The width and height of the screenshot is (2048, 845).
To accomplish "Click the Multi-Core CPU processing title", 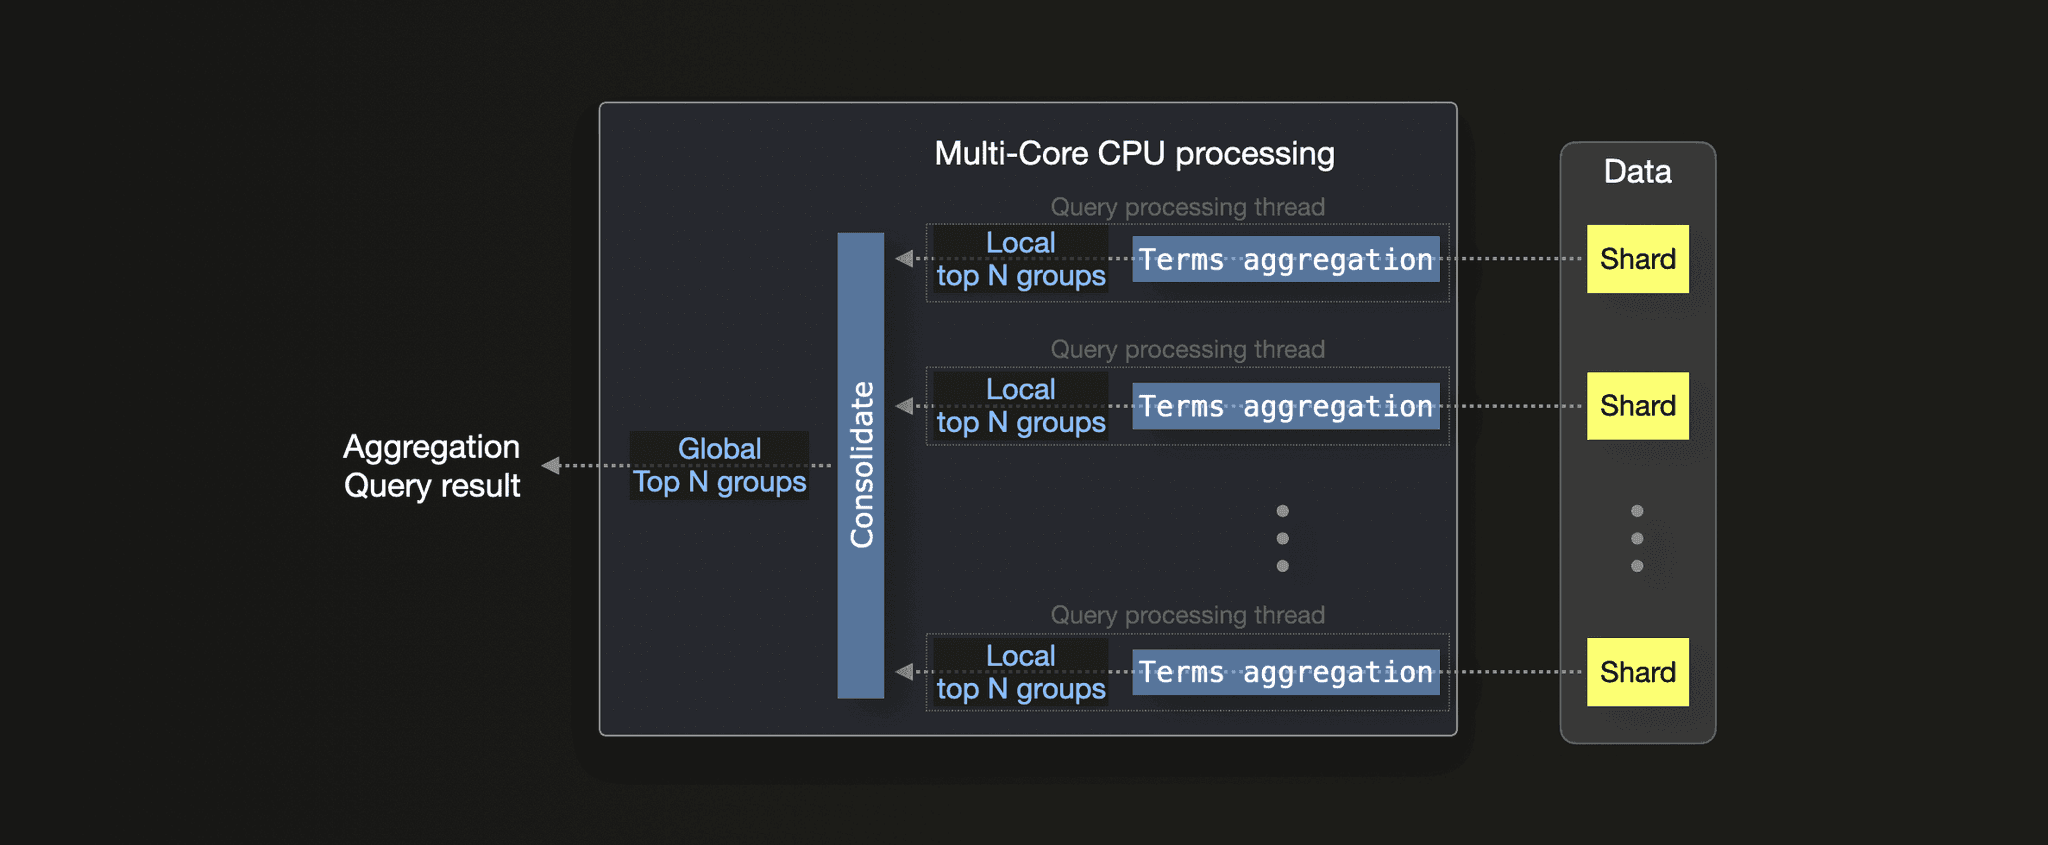I will pos(1134,154).
